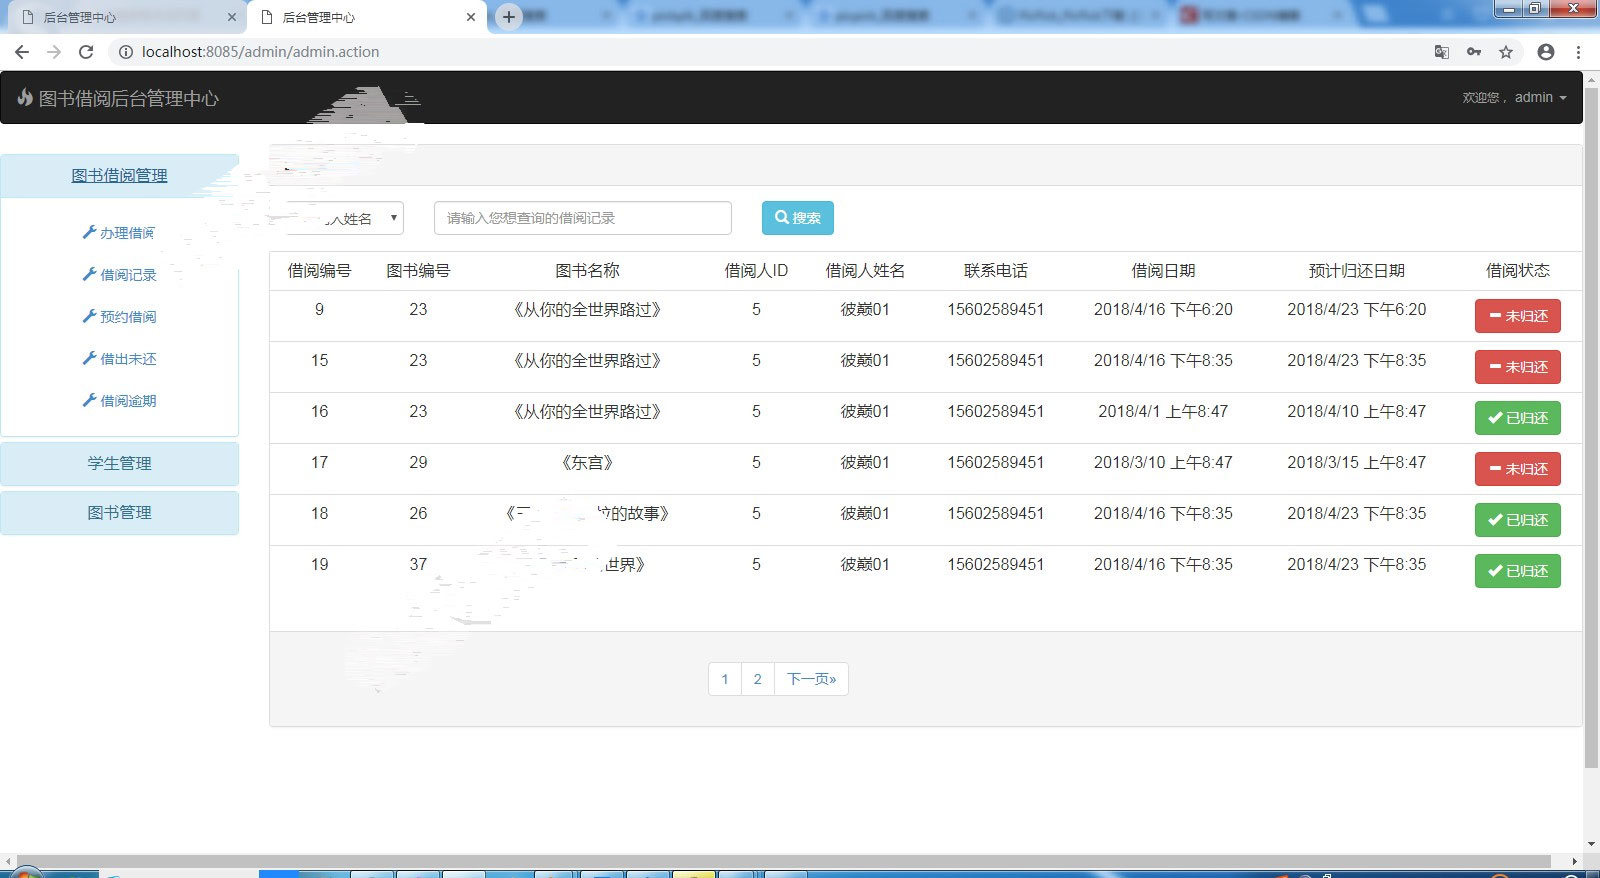Click the saved password key icon

click(1474, 52)
